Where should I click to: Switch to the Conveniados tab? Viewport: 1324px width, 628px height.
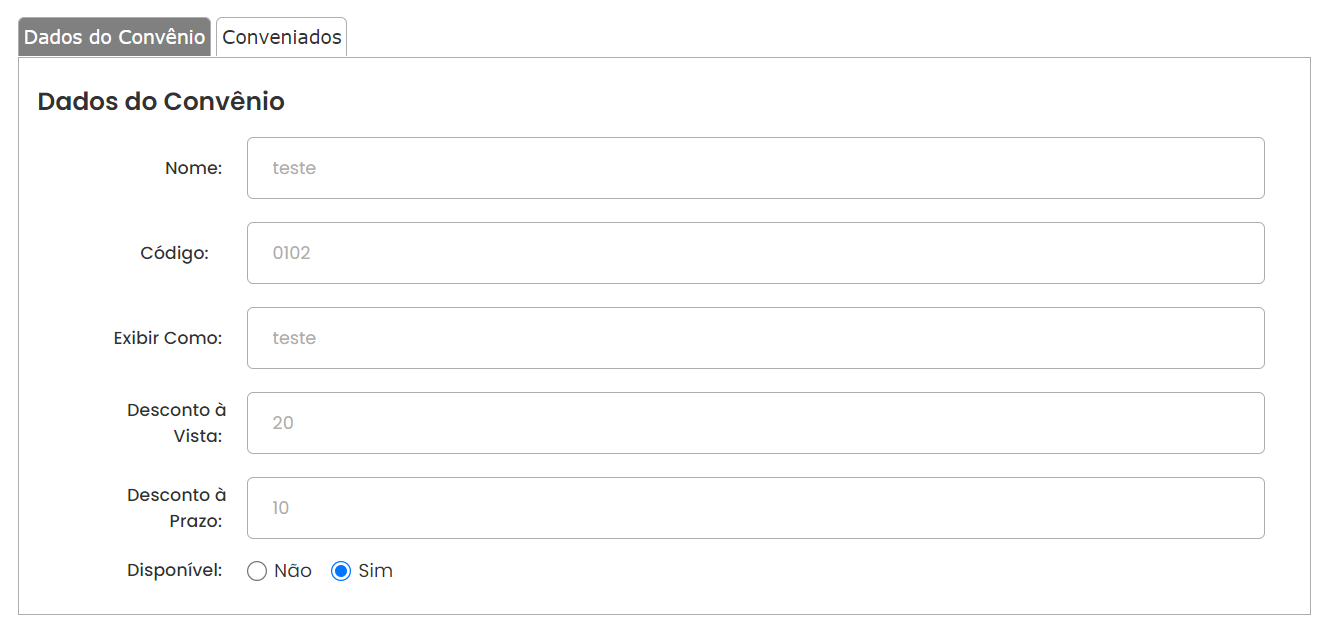[x=282, y=37]
